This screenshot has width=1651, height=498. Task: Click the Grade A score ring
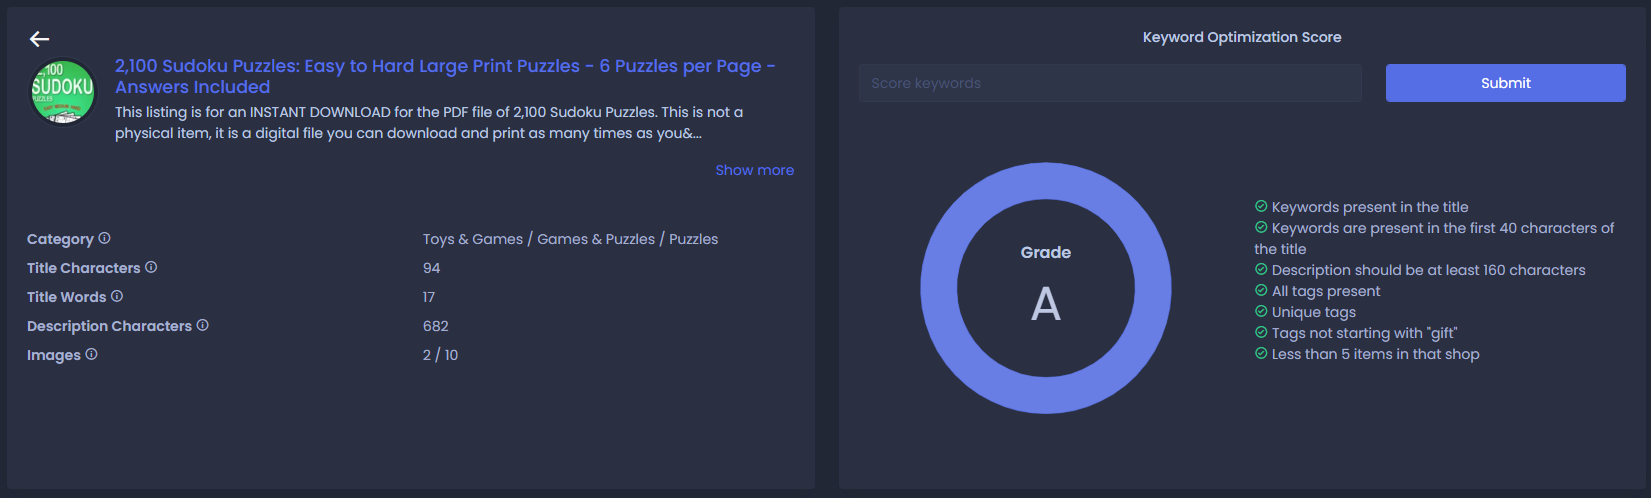[x=1046, y=288]
